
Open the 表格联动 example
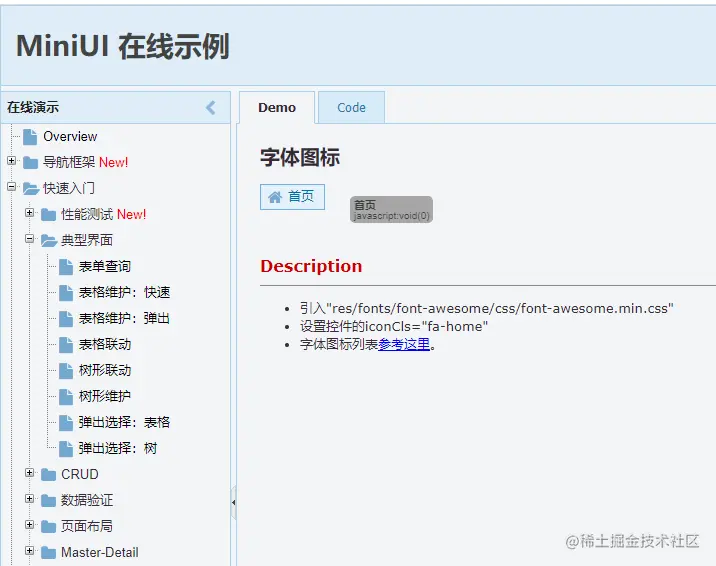(105, 345)
